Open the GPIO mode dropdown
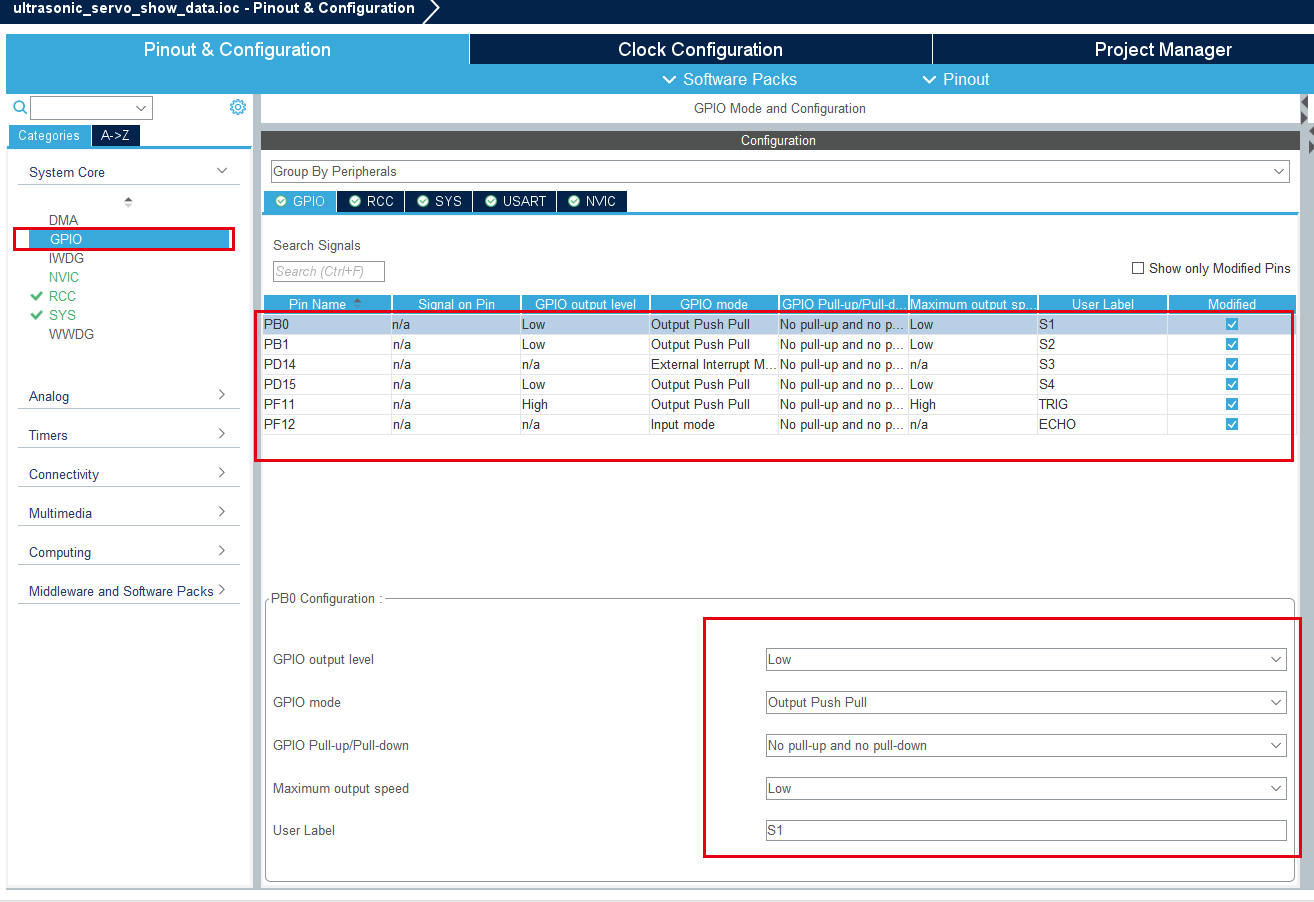The image size is (1314, 902). click(x=1026, y=703)
